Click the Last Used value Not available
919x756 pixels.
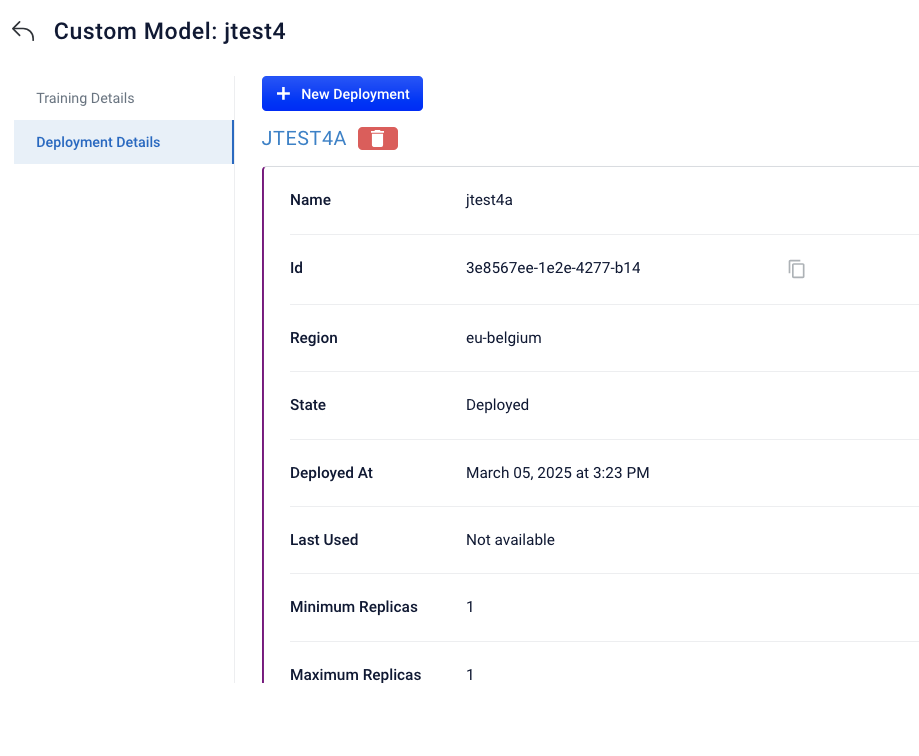pos(510,540)
